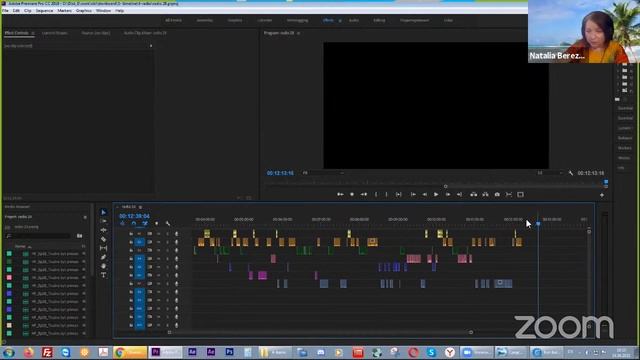
Task: Click the Project panel find/bin icon beside search
Action: (x=80, y=236)
